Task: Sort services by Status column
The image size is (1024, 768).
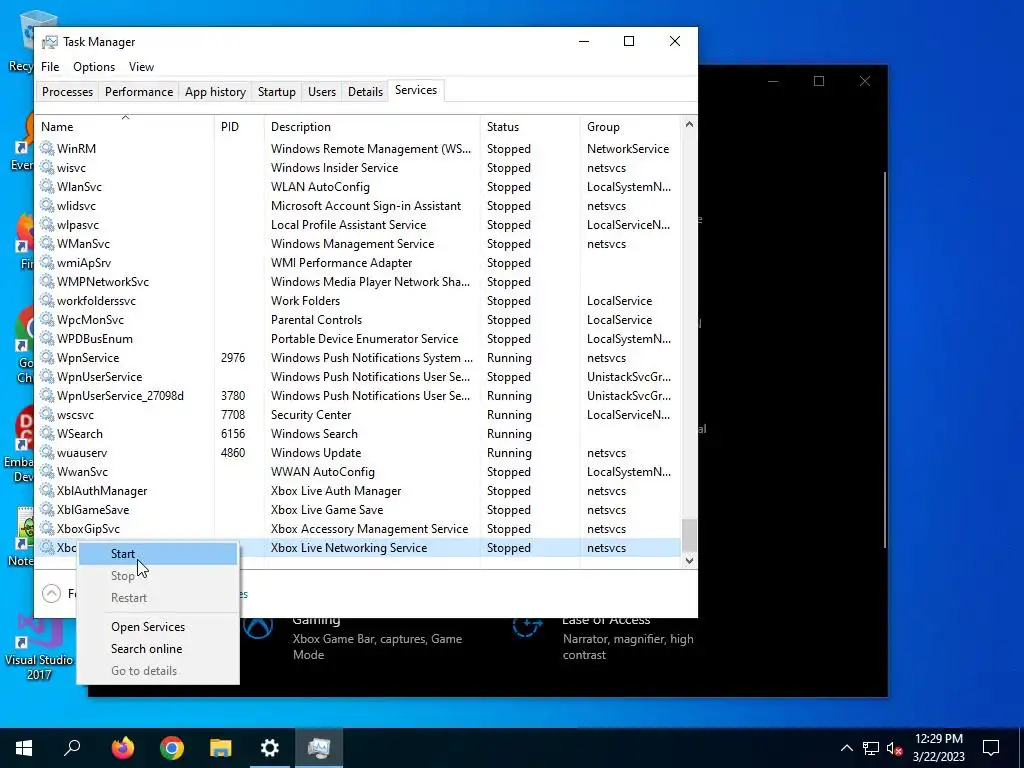Action: point(530,127)
